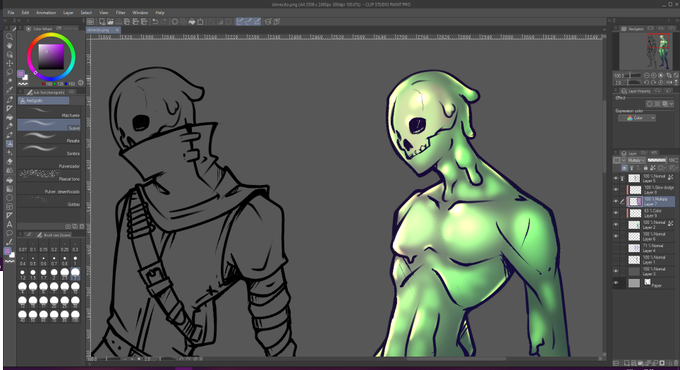Image resolution: width=680 pixels, height=370 pixels.
Task: Open the Filter menu
Action: tap(120, 13)
